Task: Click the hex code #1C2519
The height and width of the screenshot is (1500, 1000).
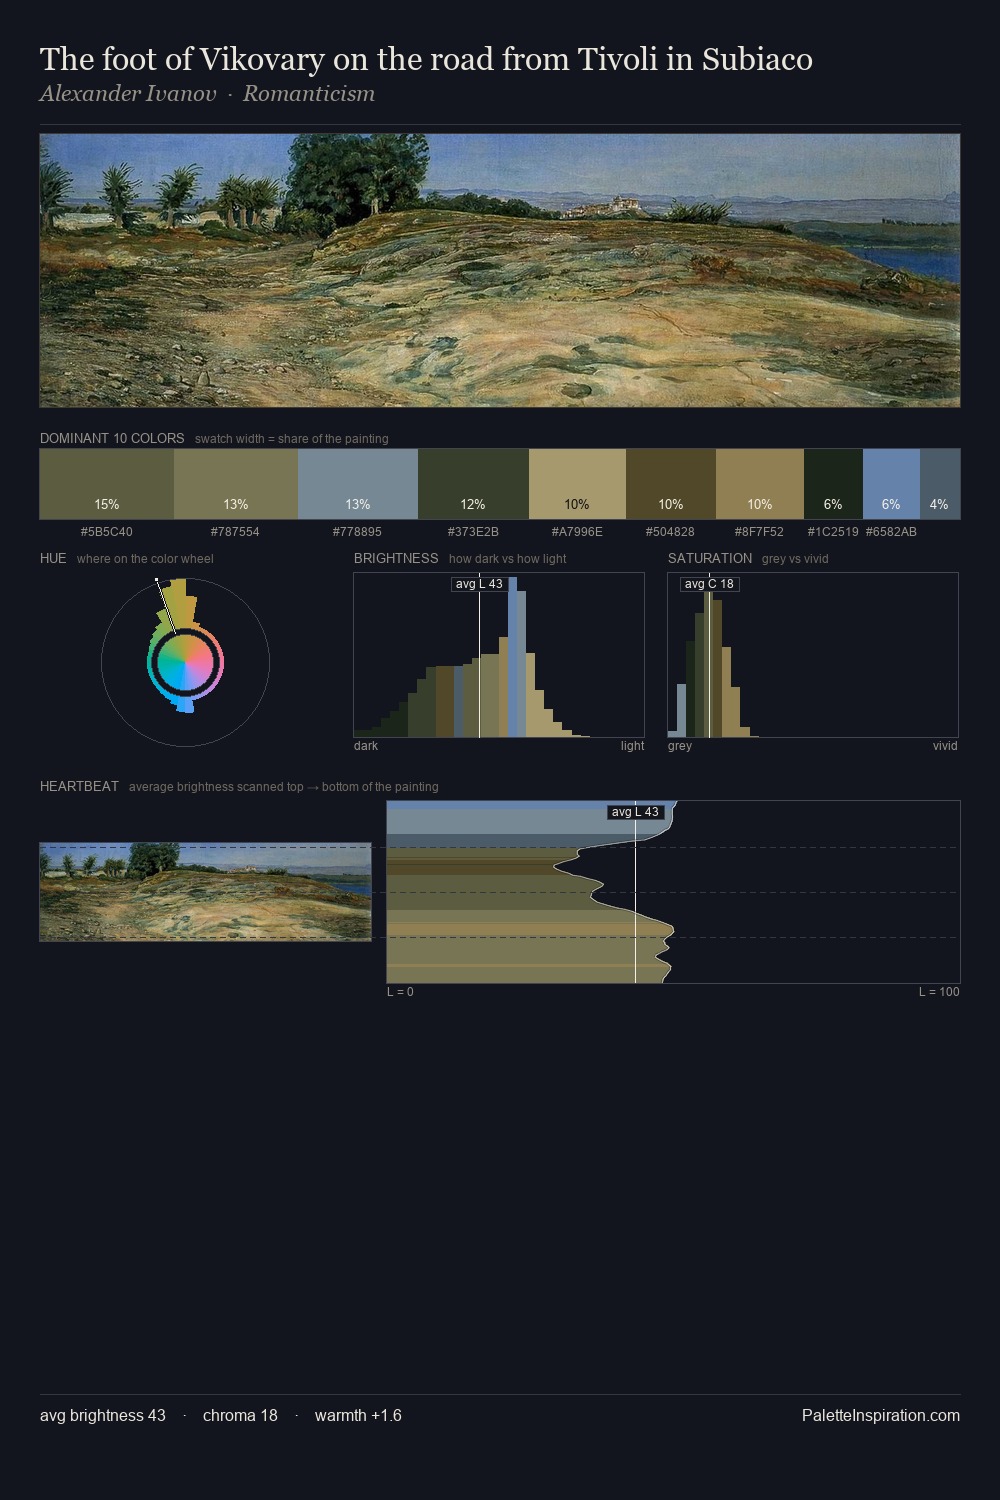Action: pos(833,532)
